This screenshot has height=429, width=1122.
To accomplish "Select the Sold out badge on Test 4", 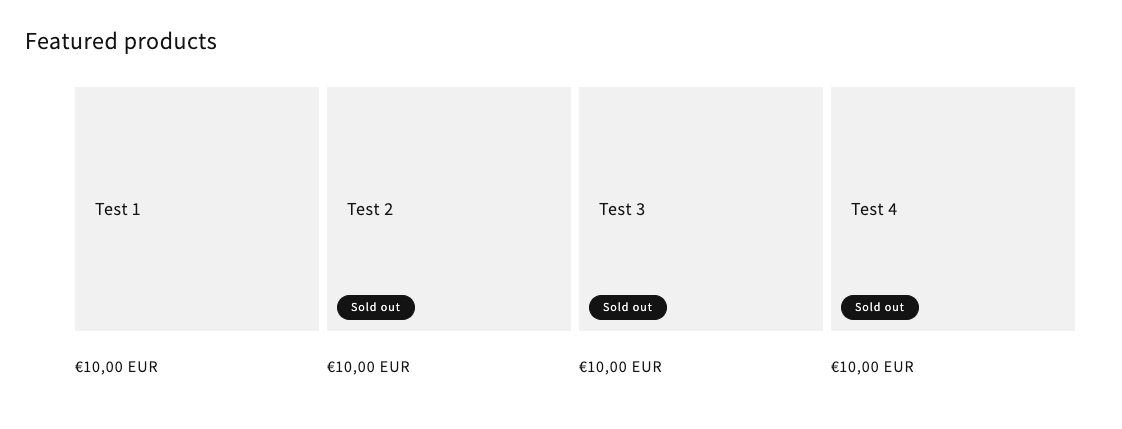I will [x=880, y=307].
